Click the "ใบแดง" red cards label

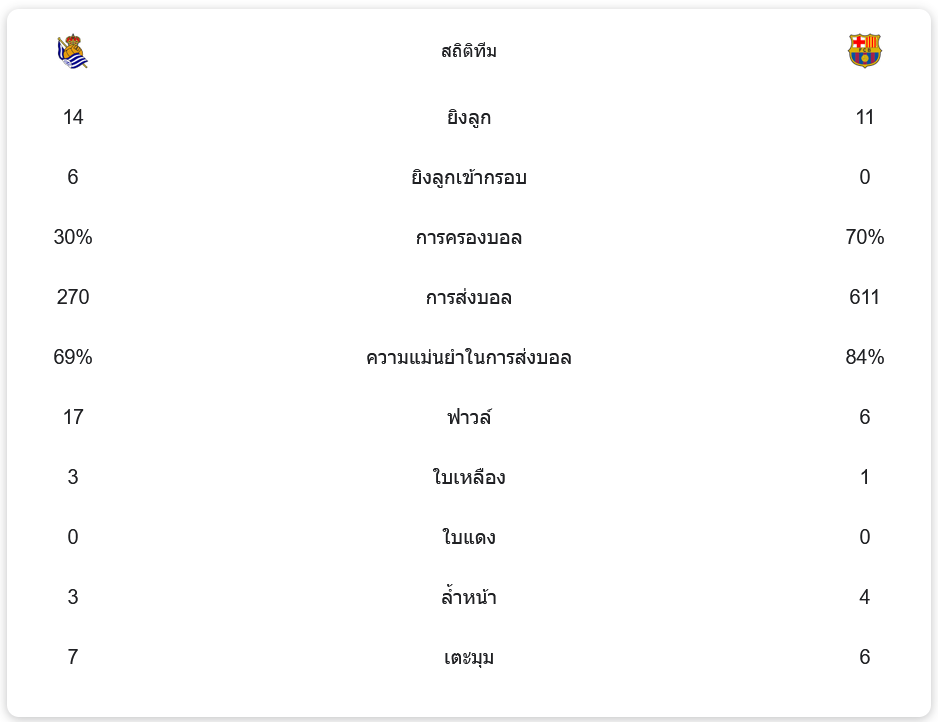468,538
